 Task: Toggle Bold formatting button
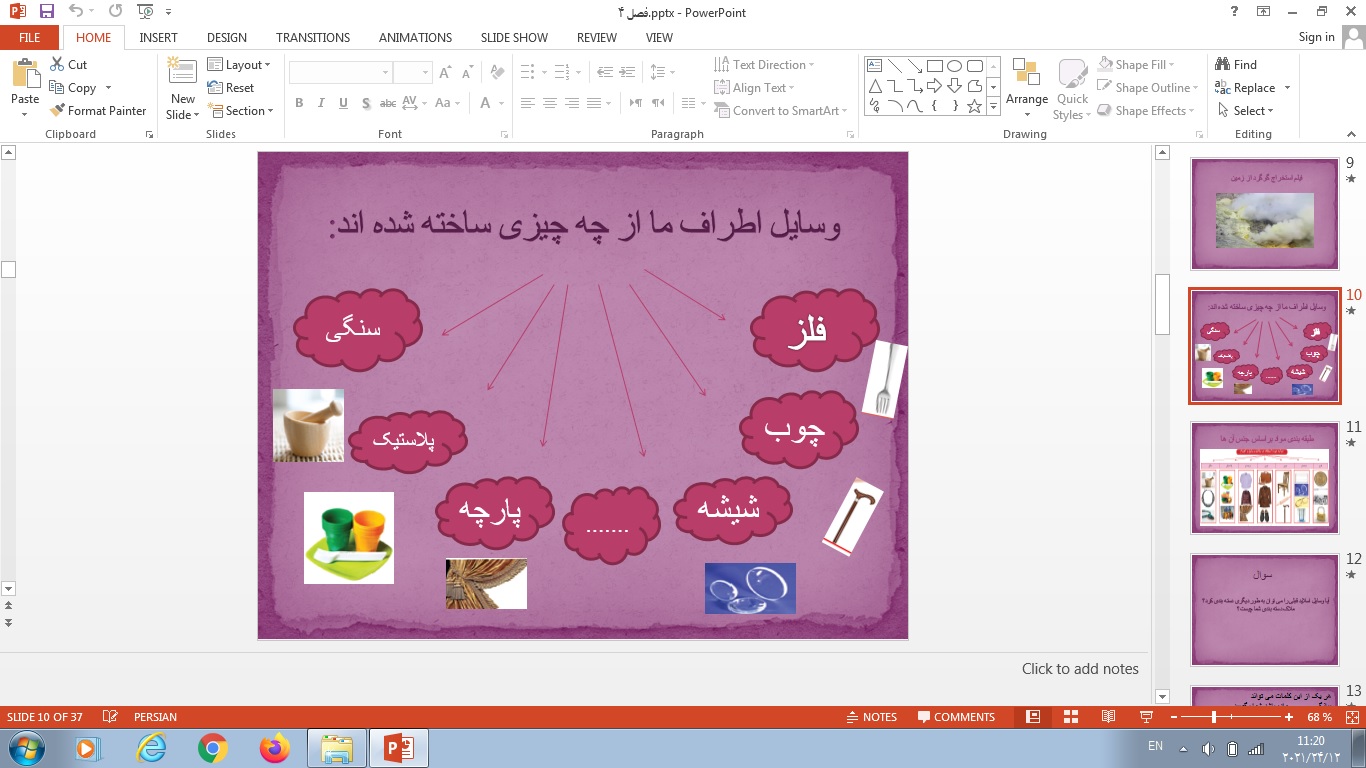click(299, 103)
